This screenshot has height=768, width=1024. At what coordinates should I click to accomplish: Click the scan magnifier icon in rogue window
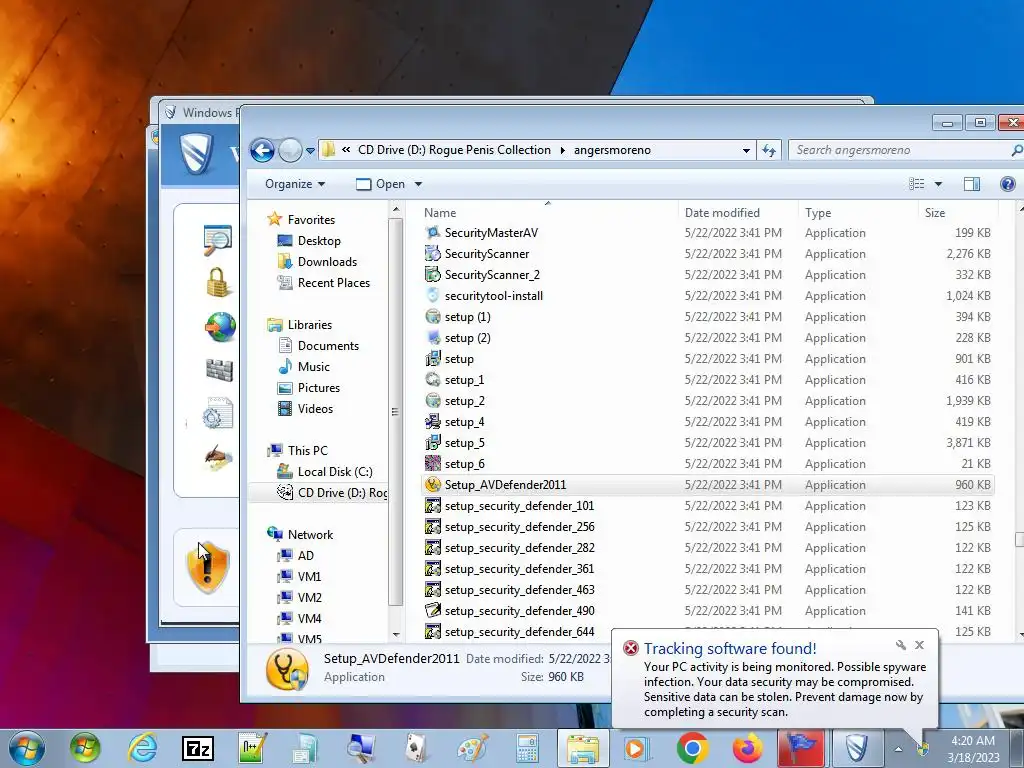[x=217, y=240]
